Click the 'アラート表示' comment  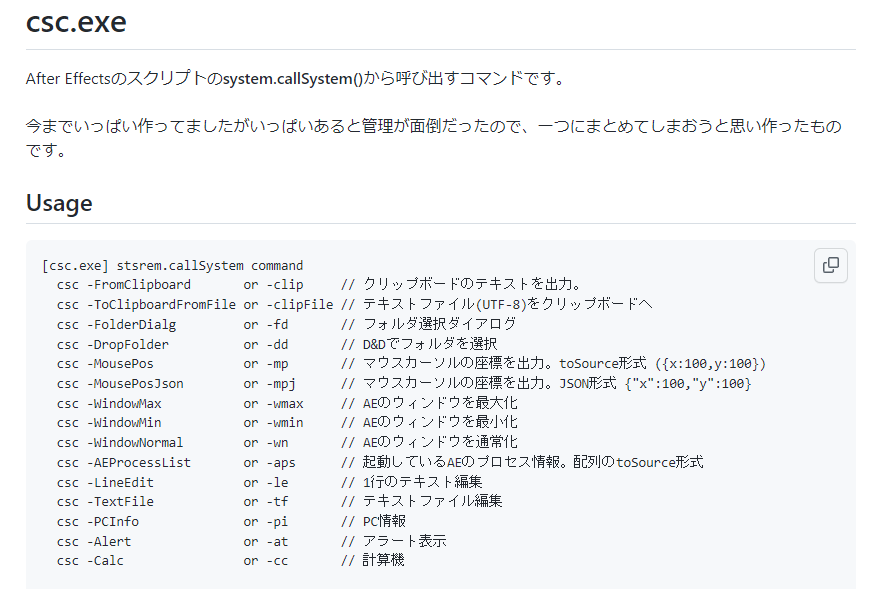point(404,541)
